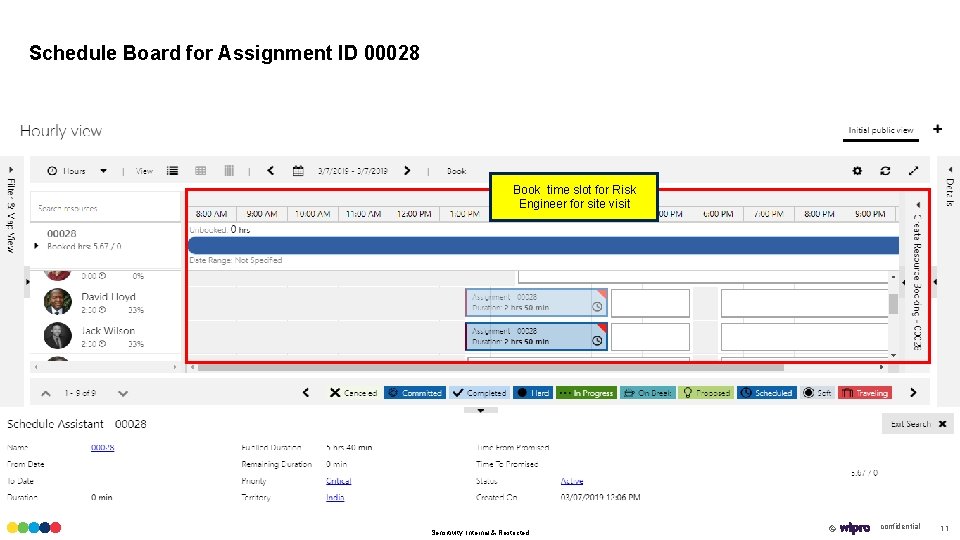Click the Book button in toolbar
Viewport: 960px width, 540px height.
click(456, 171)
